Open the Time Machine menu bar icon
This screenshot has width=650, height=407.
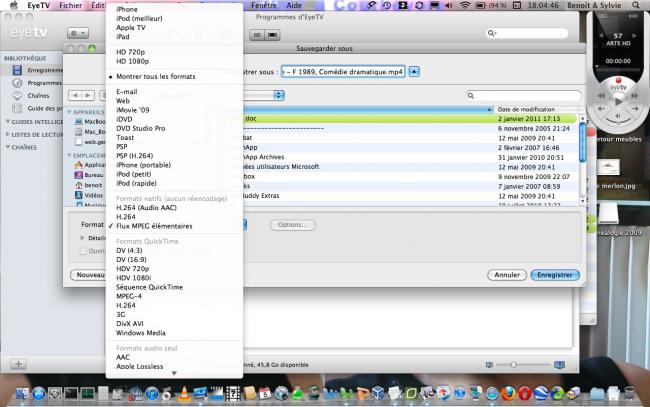coord(387,5)
